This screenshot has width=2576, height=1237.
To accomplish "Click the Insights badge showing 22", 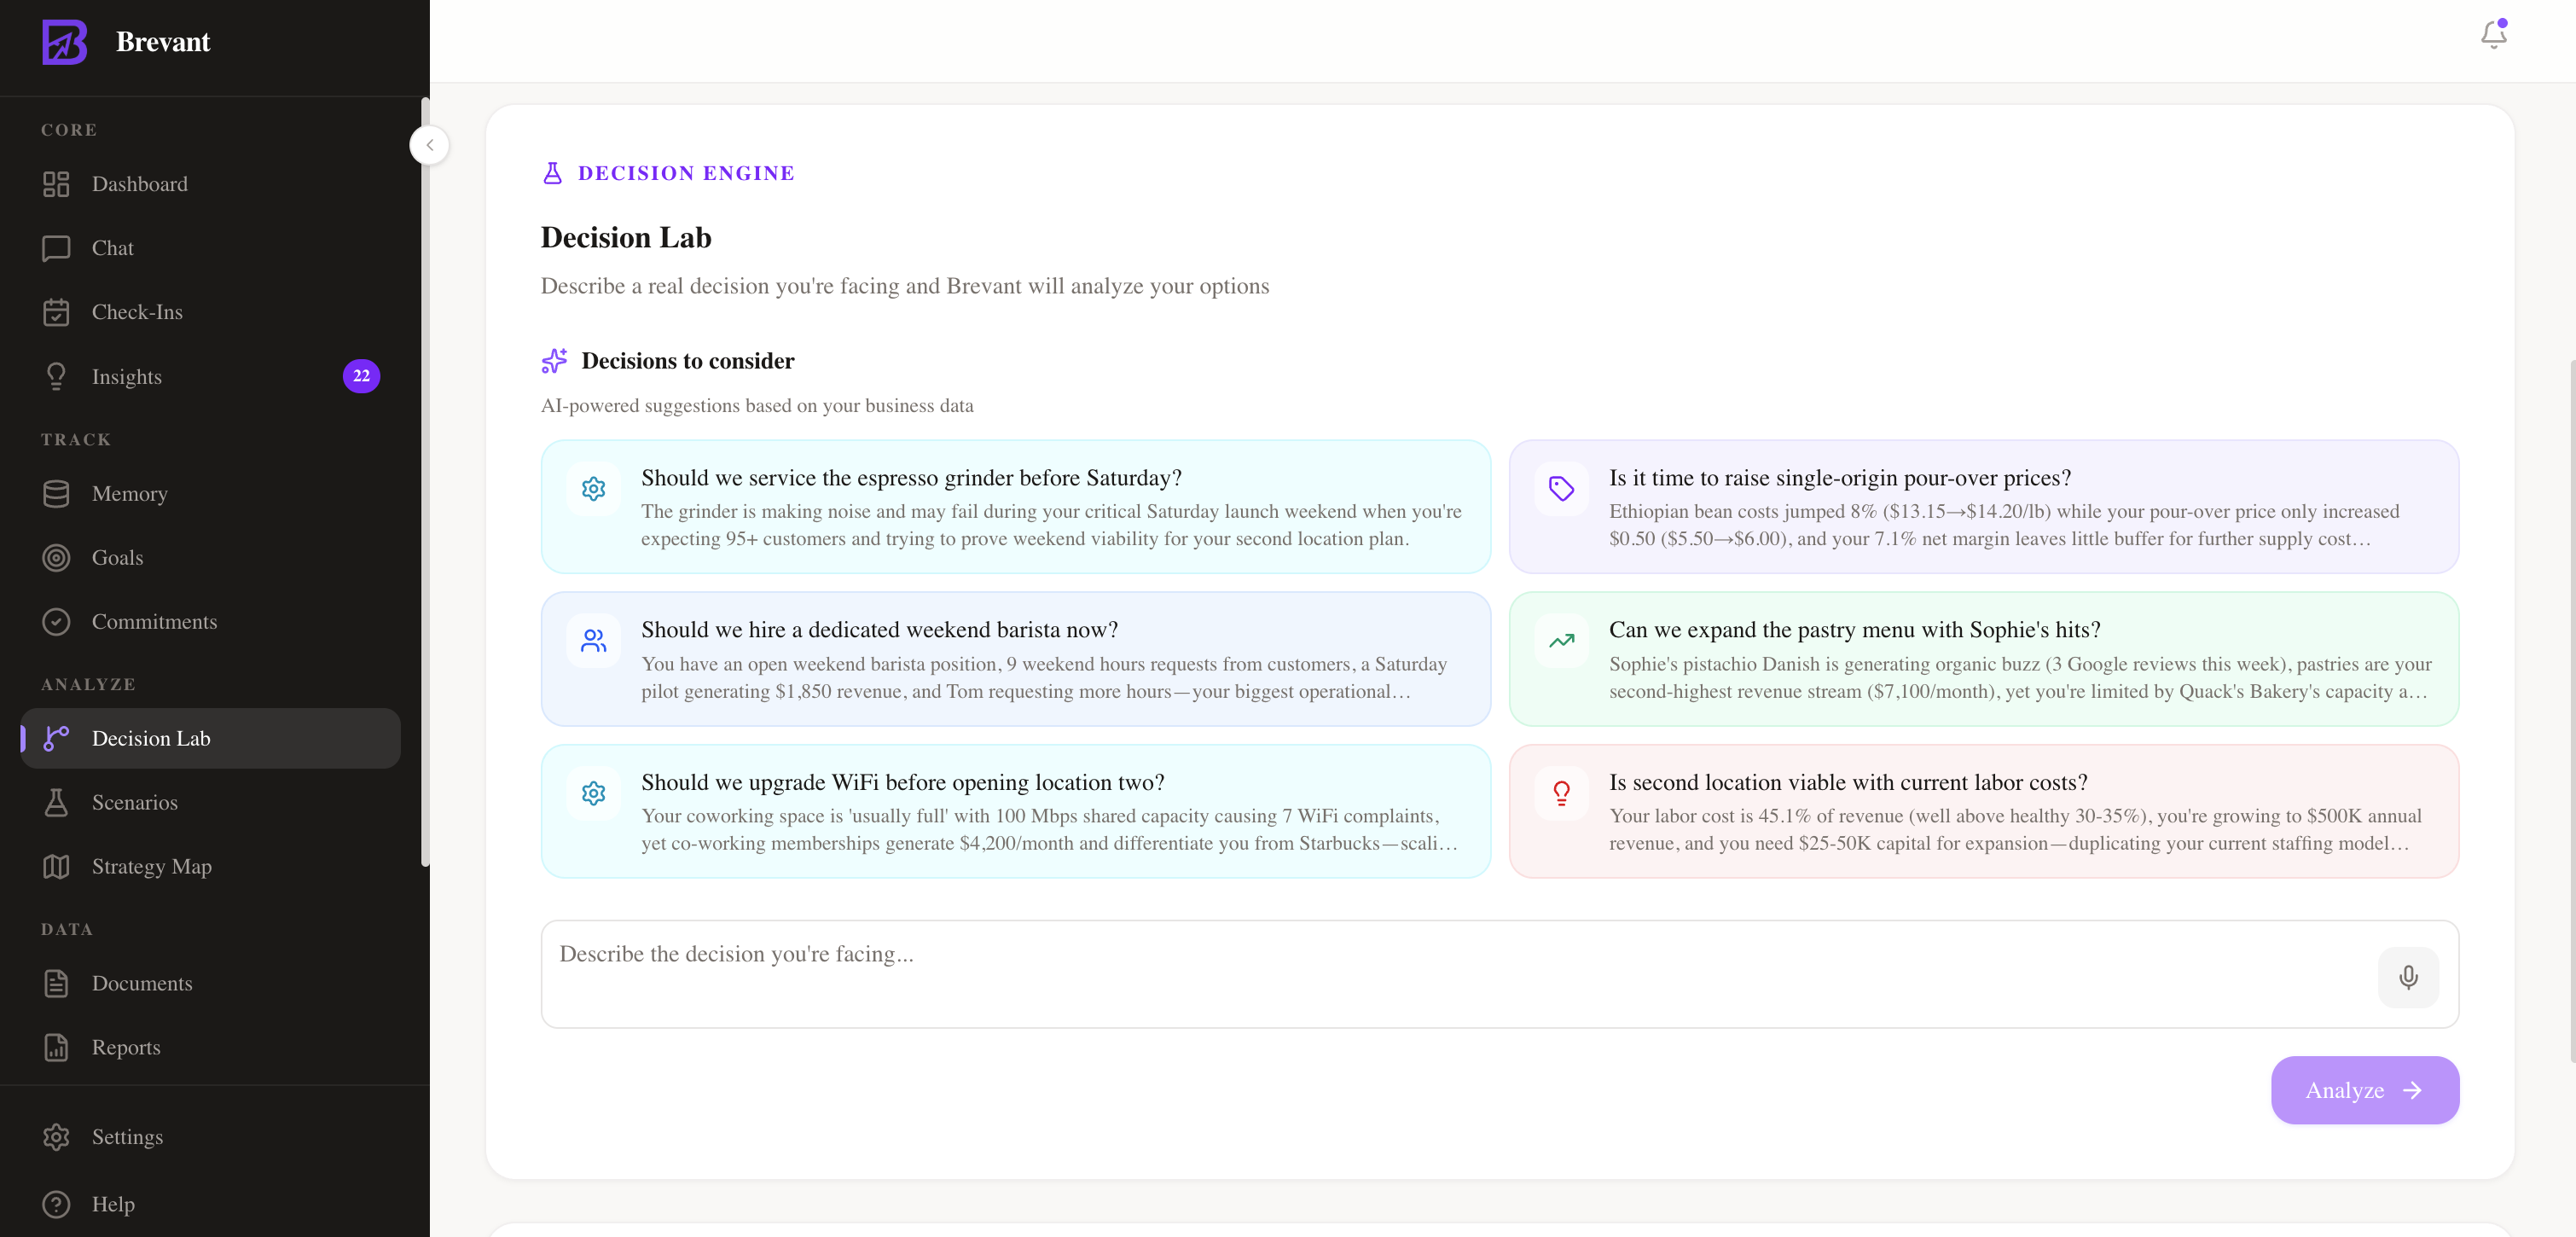I will tap(361, 376).
